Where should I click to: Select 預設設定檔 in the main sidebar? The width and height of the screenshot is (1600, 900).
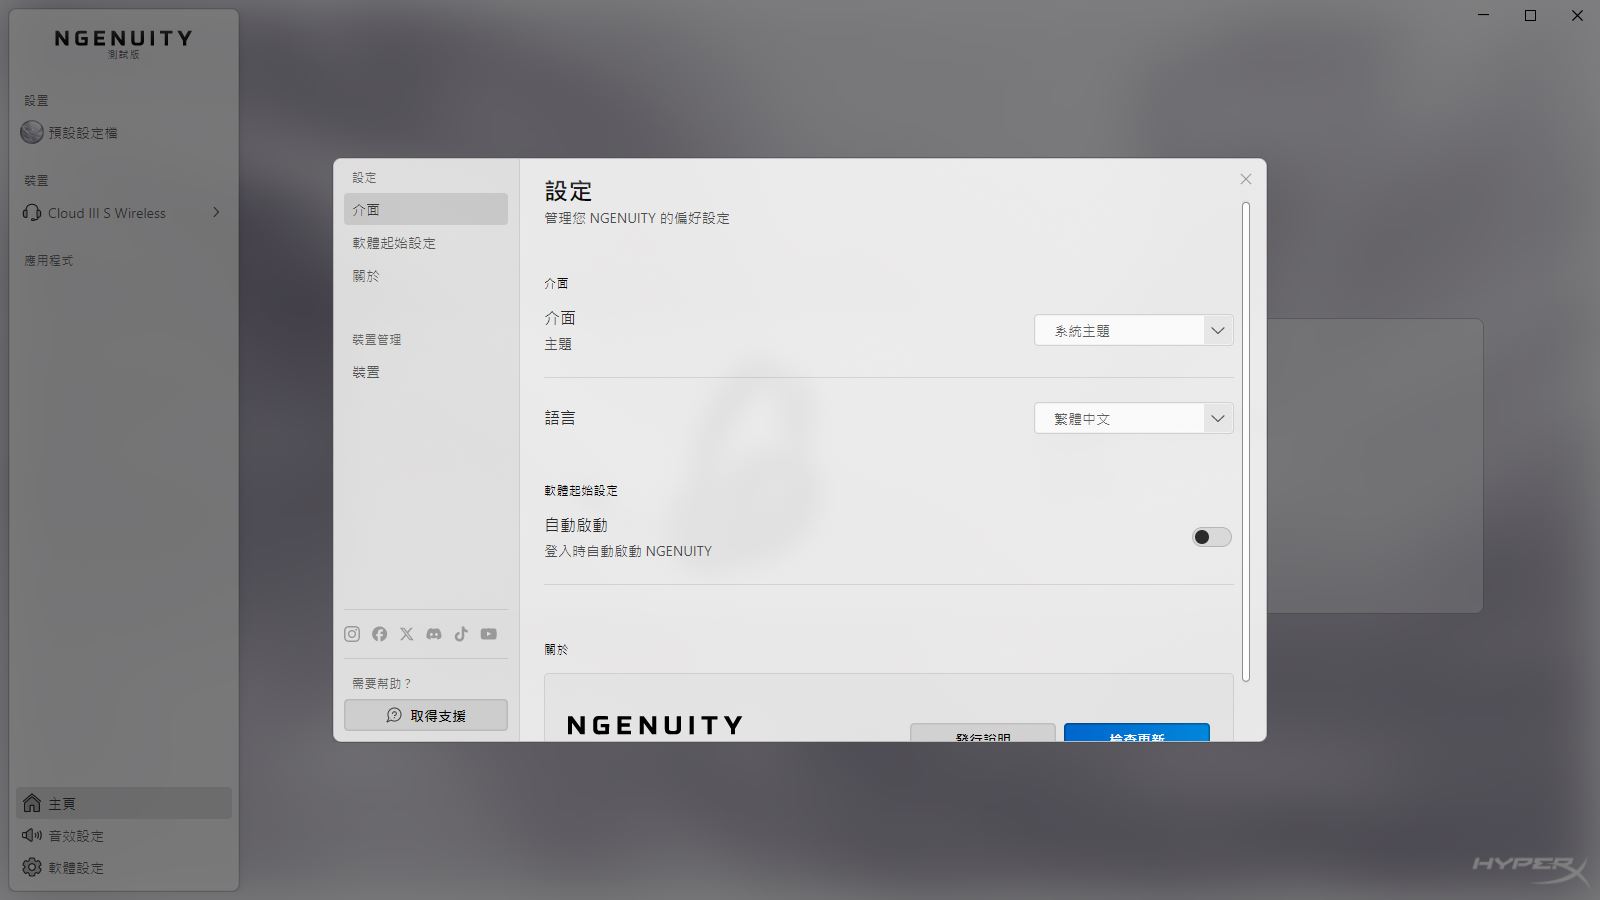click(124, 132)
